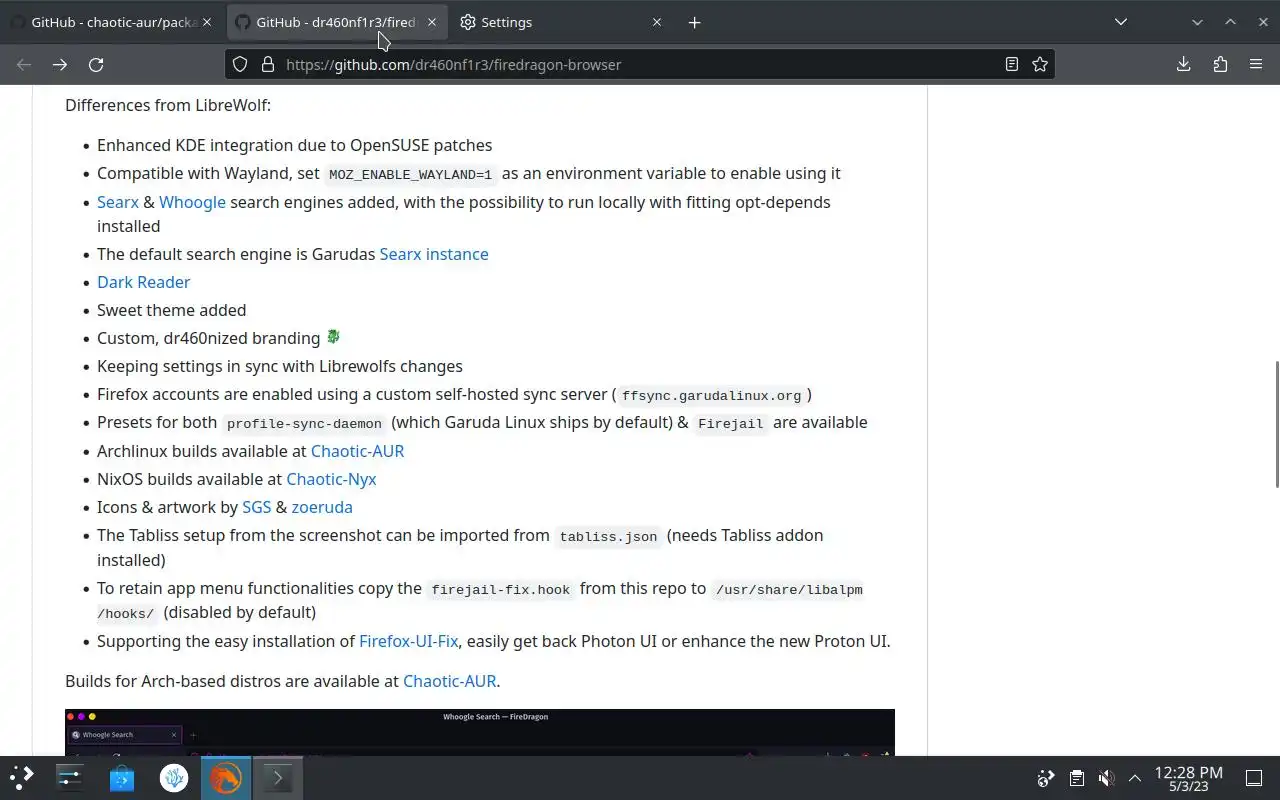The height and width of the screenshot is (800, 1280).
Task: Click the dragon emoji after branding
Action: point(333,337)
